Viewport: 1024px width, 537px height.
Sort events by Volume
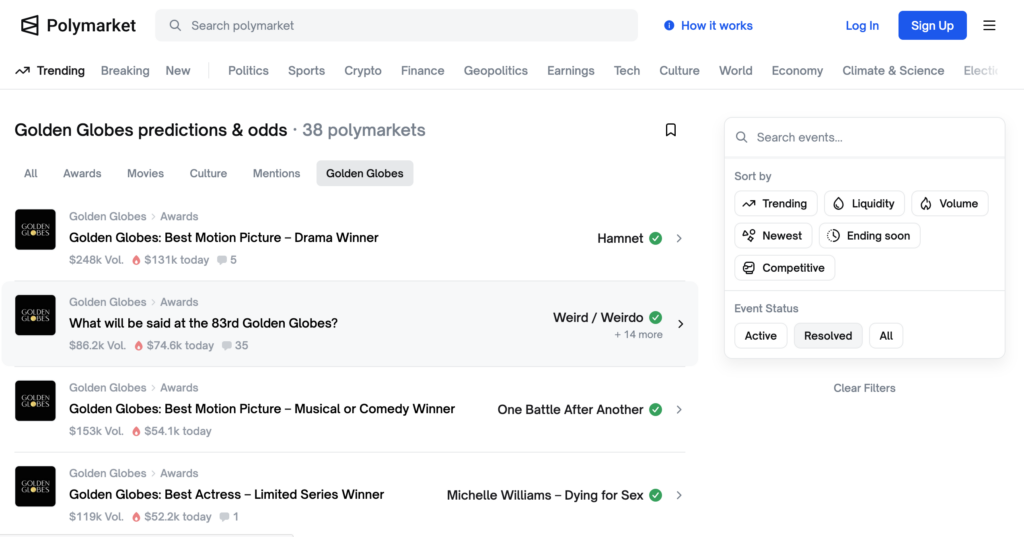[x=949, y=204]
